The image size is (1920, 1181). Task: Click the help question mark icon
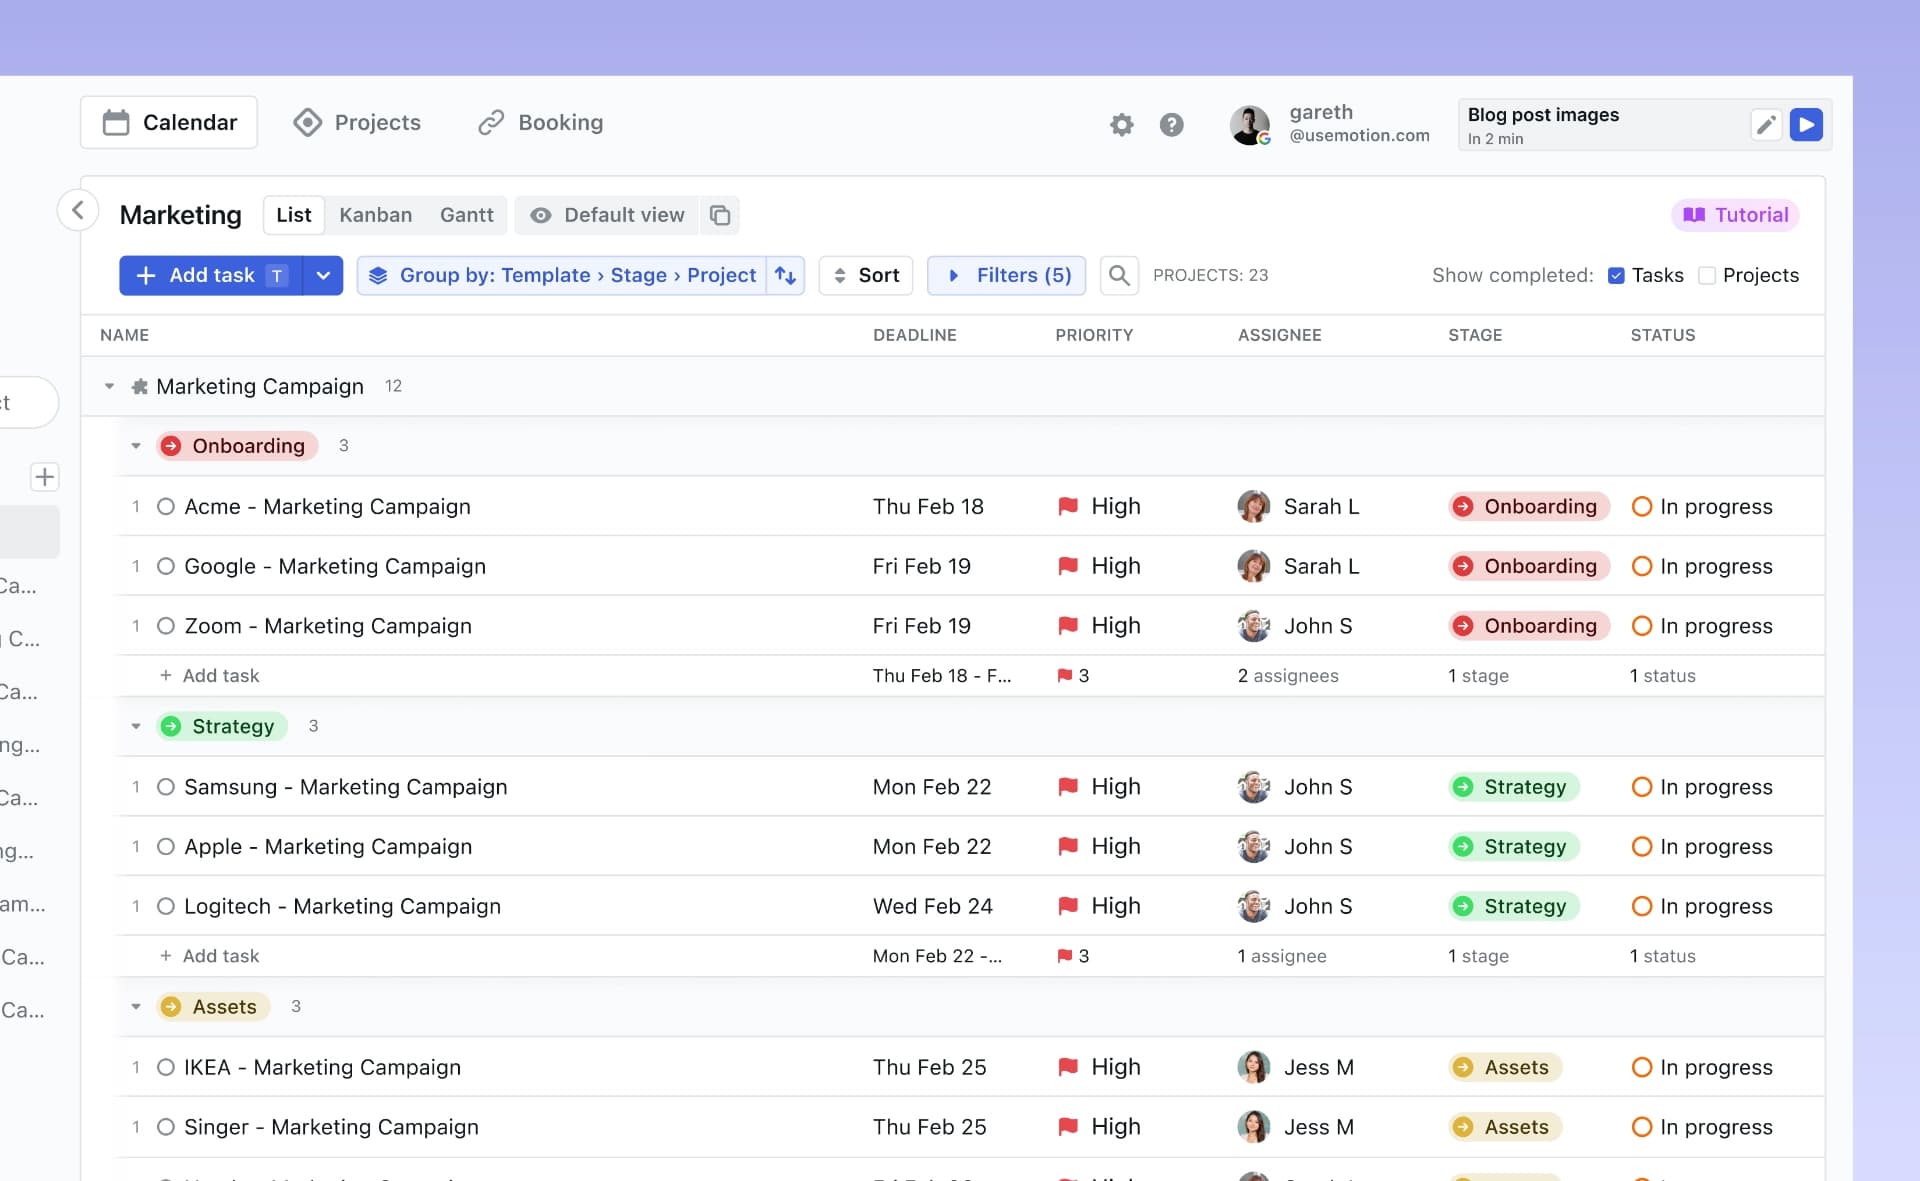click(1171, 124)
